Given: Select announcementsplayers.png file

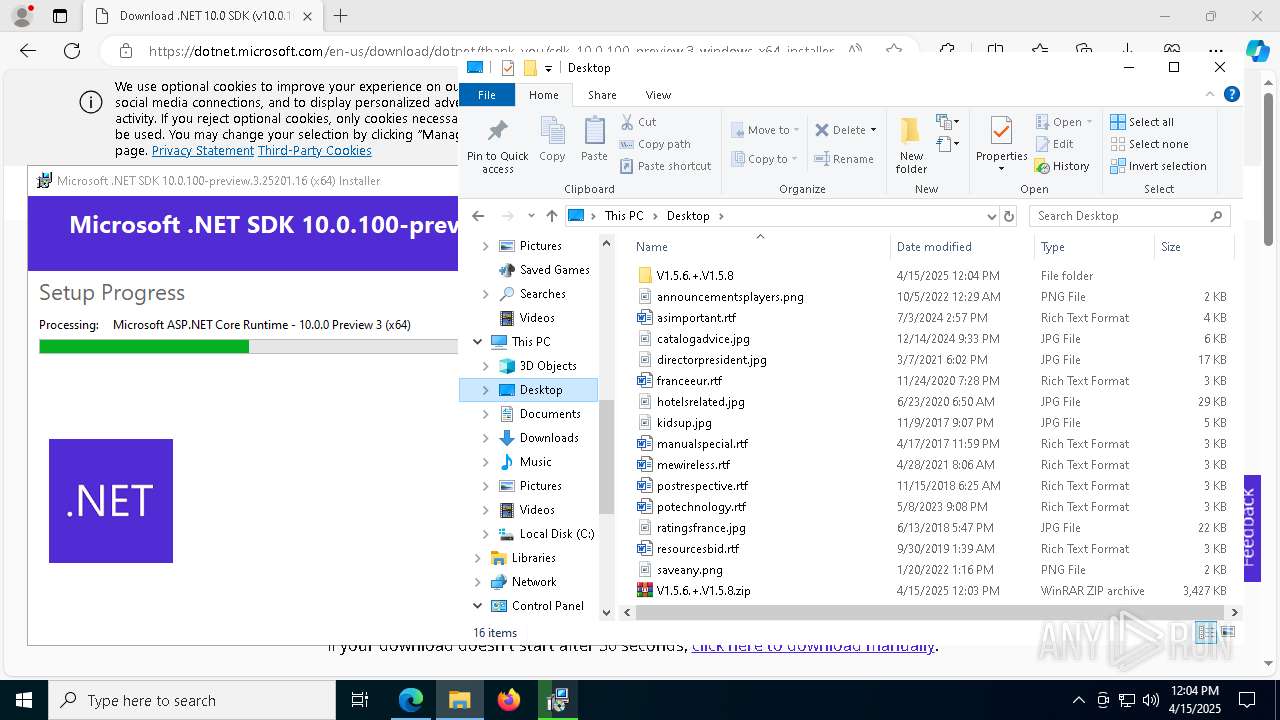Looking at the screenshot, I should pyautogui.click(x=730, y=297).
